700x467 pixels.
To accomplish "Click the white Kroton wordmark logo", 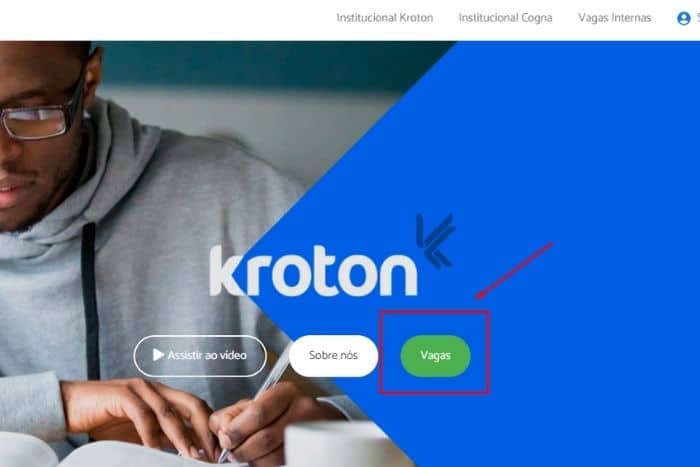I will [313, 271].
